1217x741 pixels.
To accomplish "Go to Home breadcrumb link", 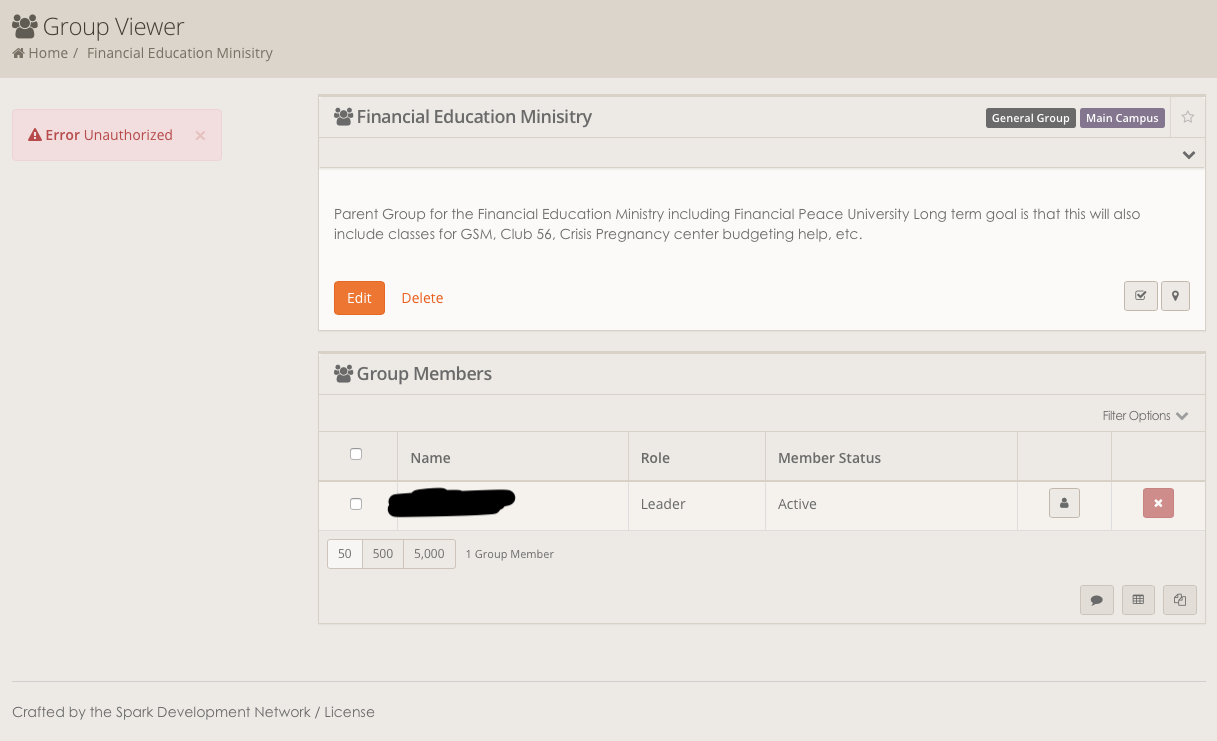I will pyautogui.click(x=47, y=53).
